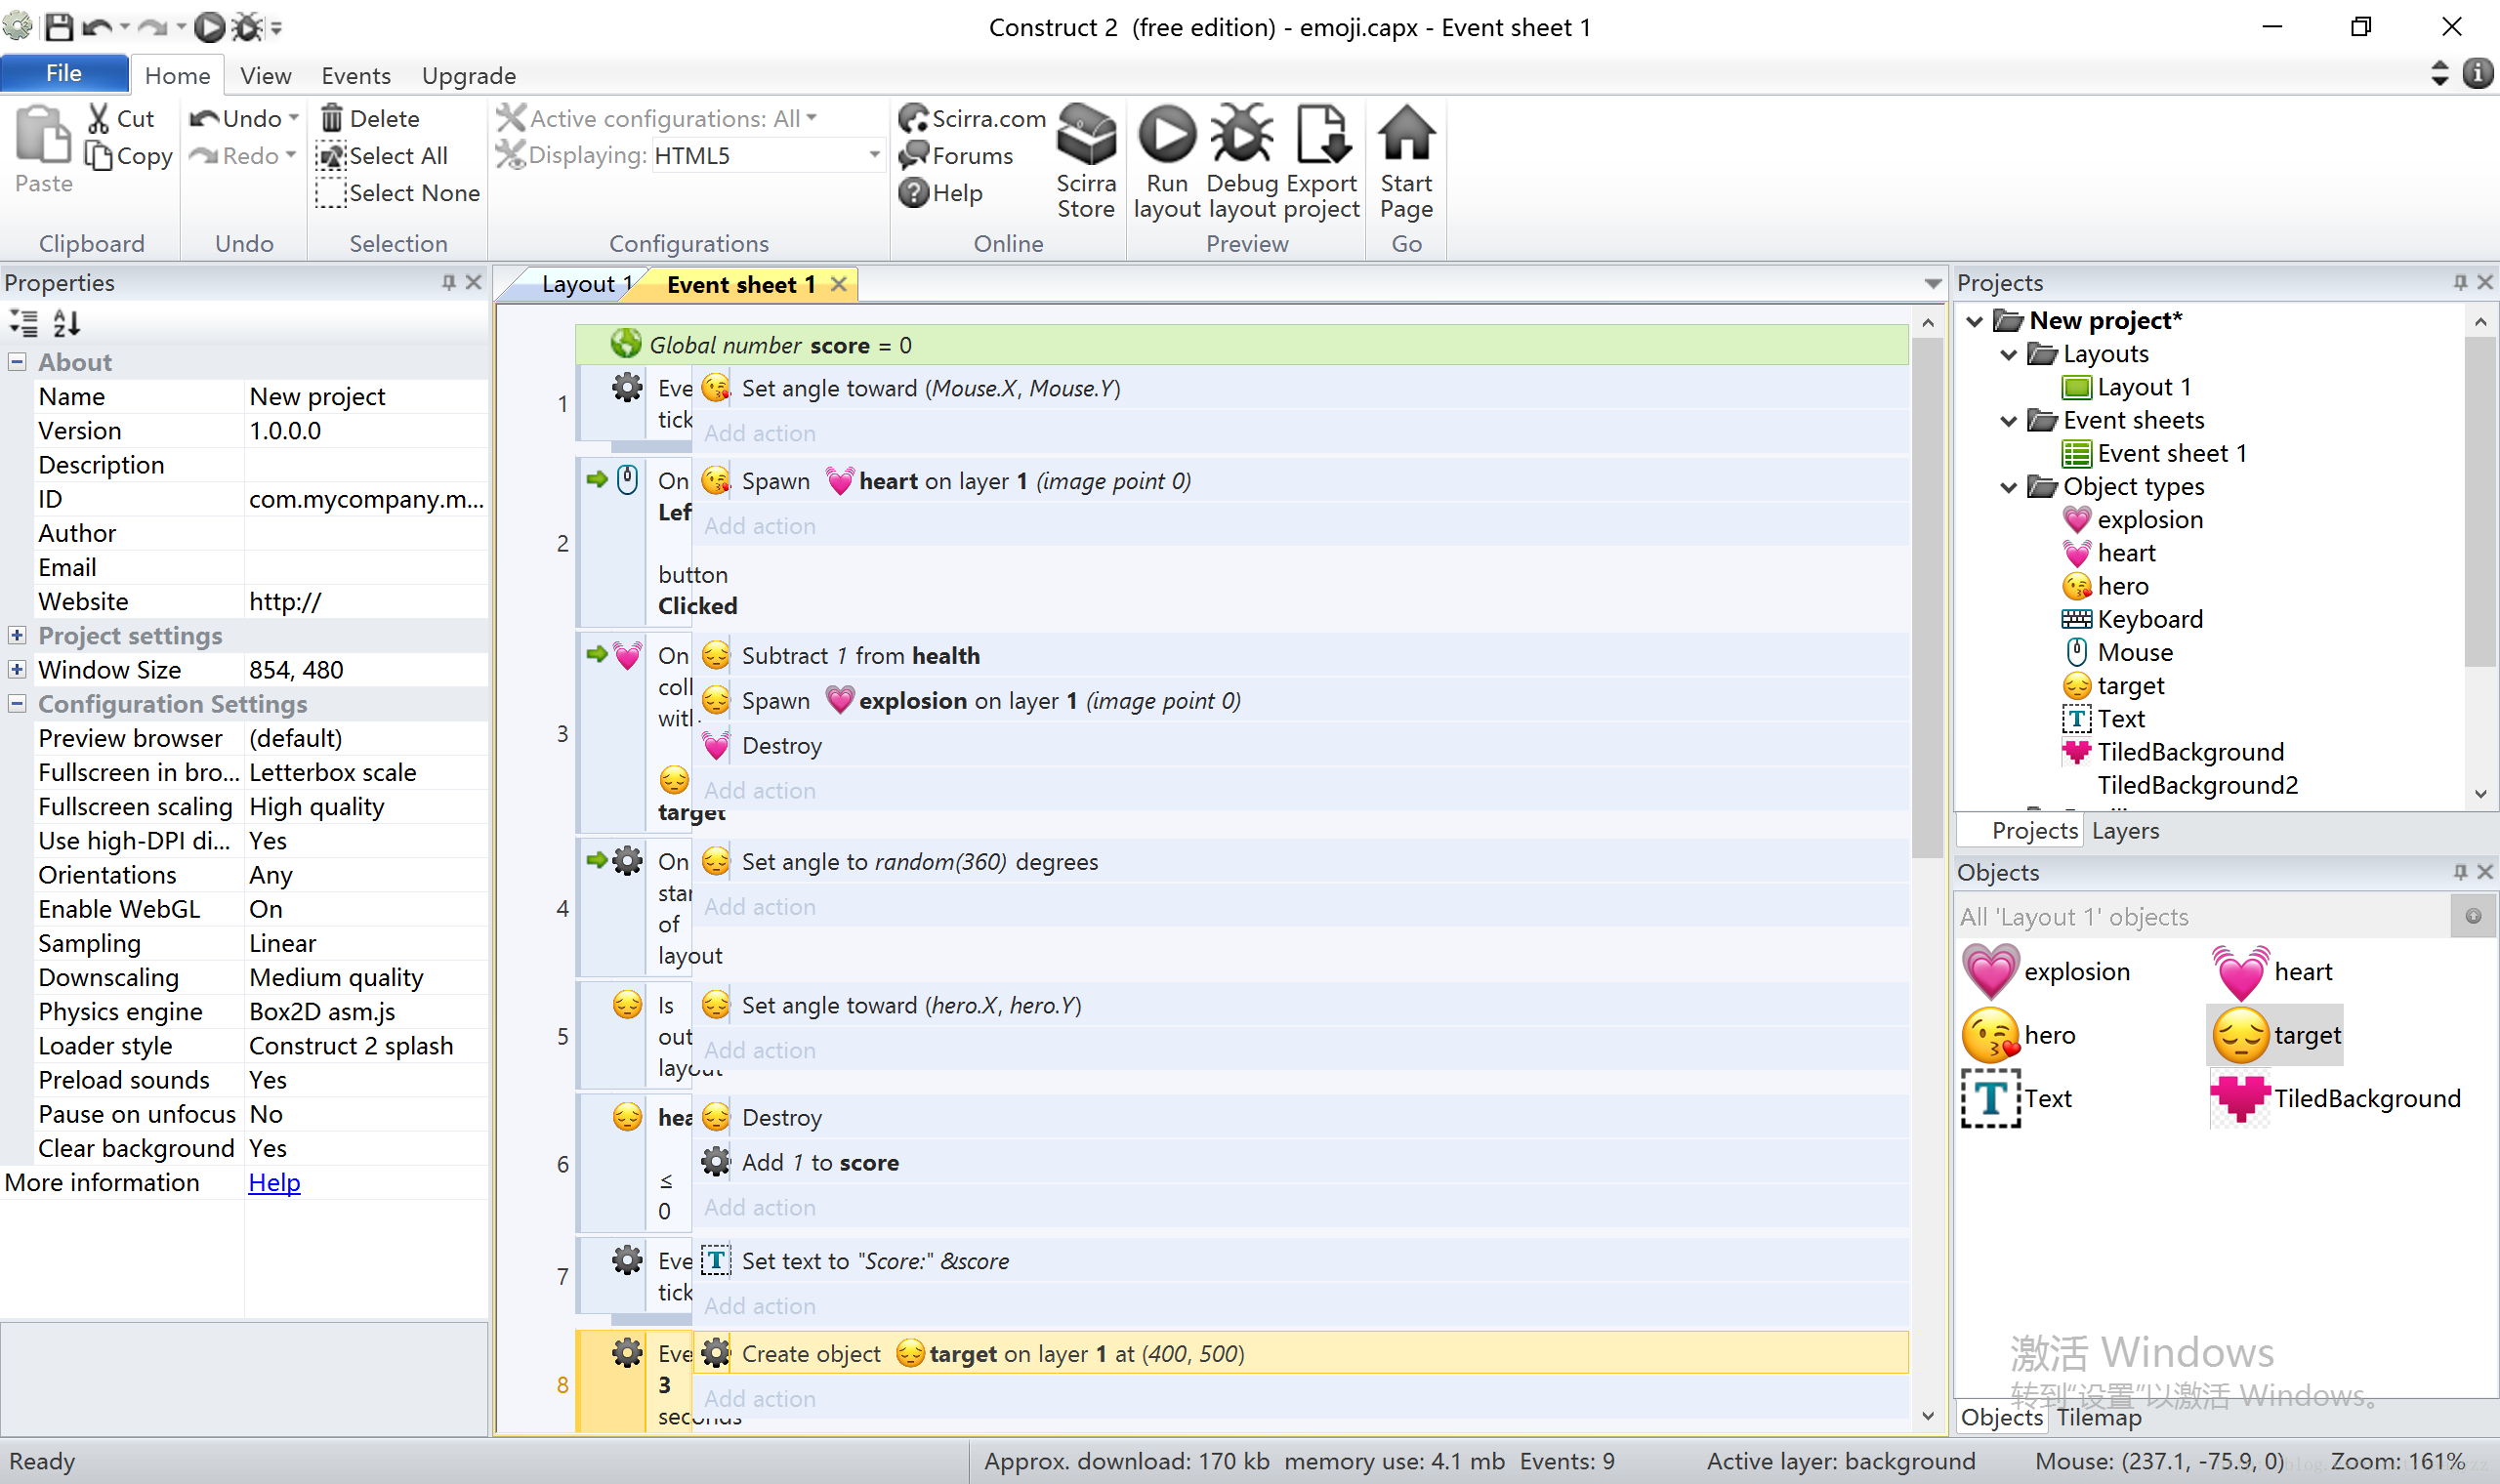Screen dimensions: 2500x1484
Task: Switch to the Layout 1 tab
Action: tap(585, 284)
